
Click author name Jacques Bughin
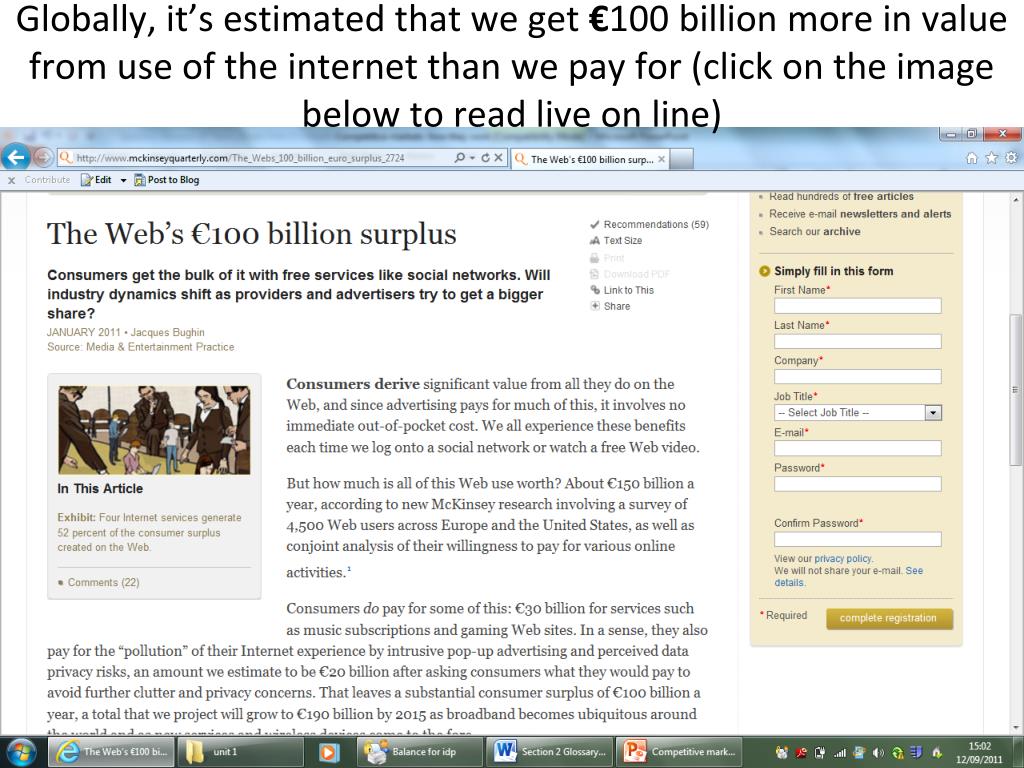pos(168,332)
